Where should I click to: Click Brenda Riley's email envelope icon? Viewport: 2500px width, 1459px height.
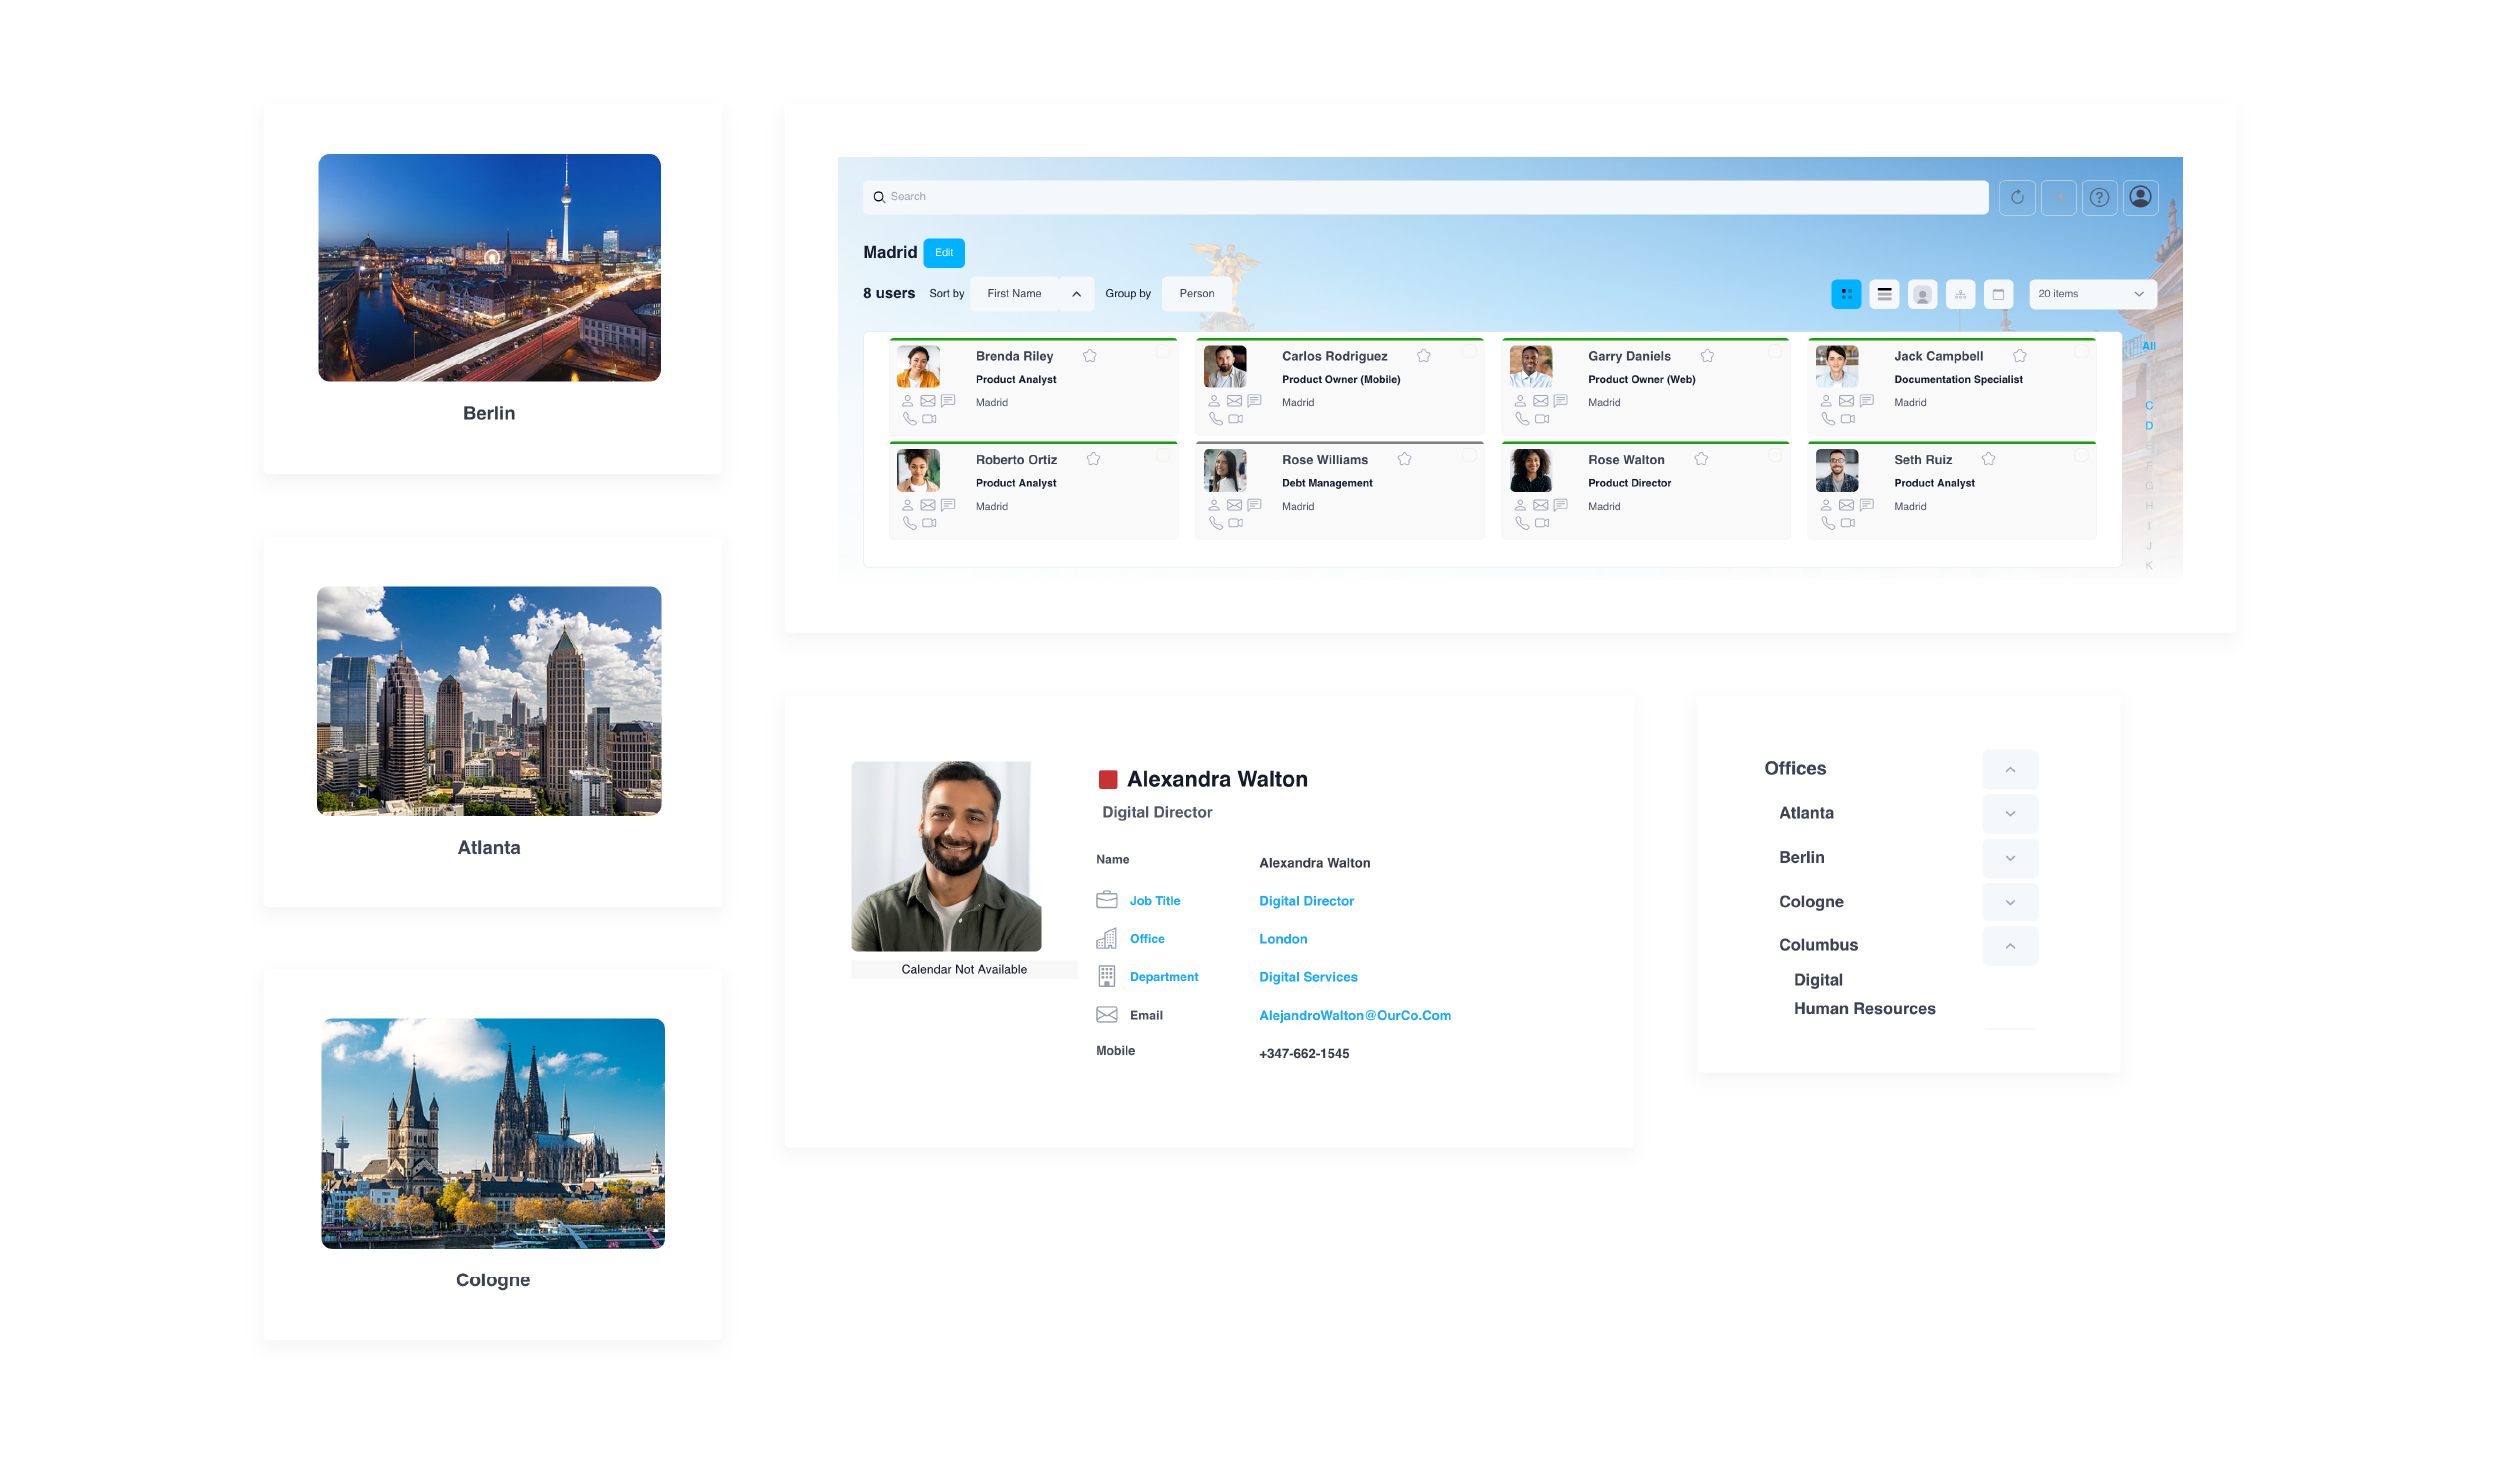click(928, 401)
